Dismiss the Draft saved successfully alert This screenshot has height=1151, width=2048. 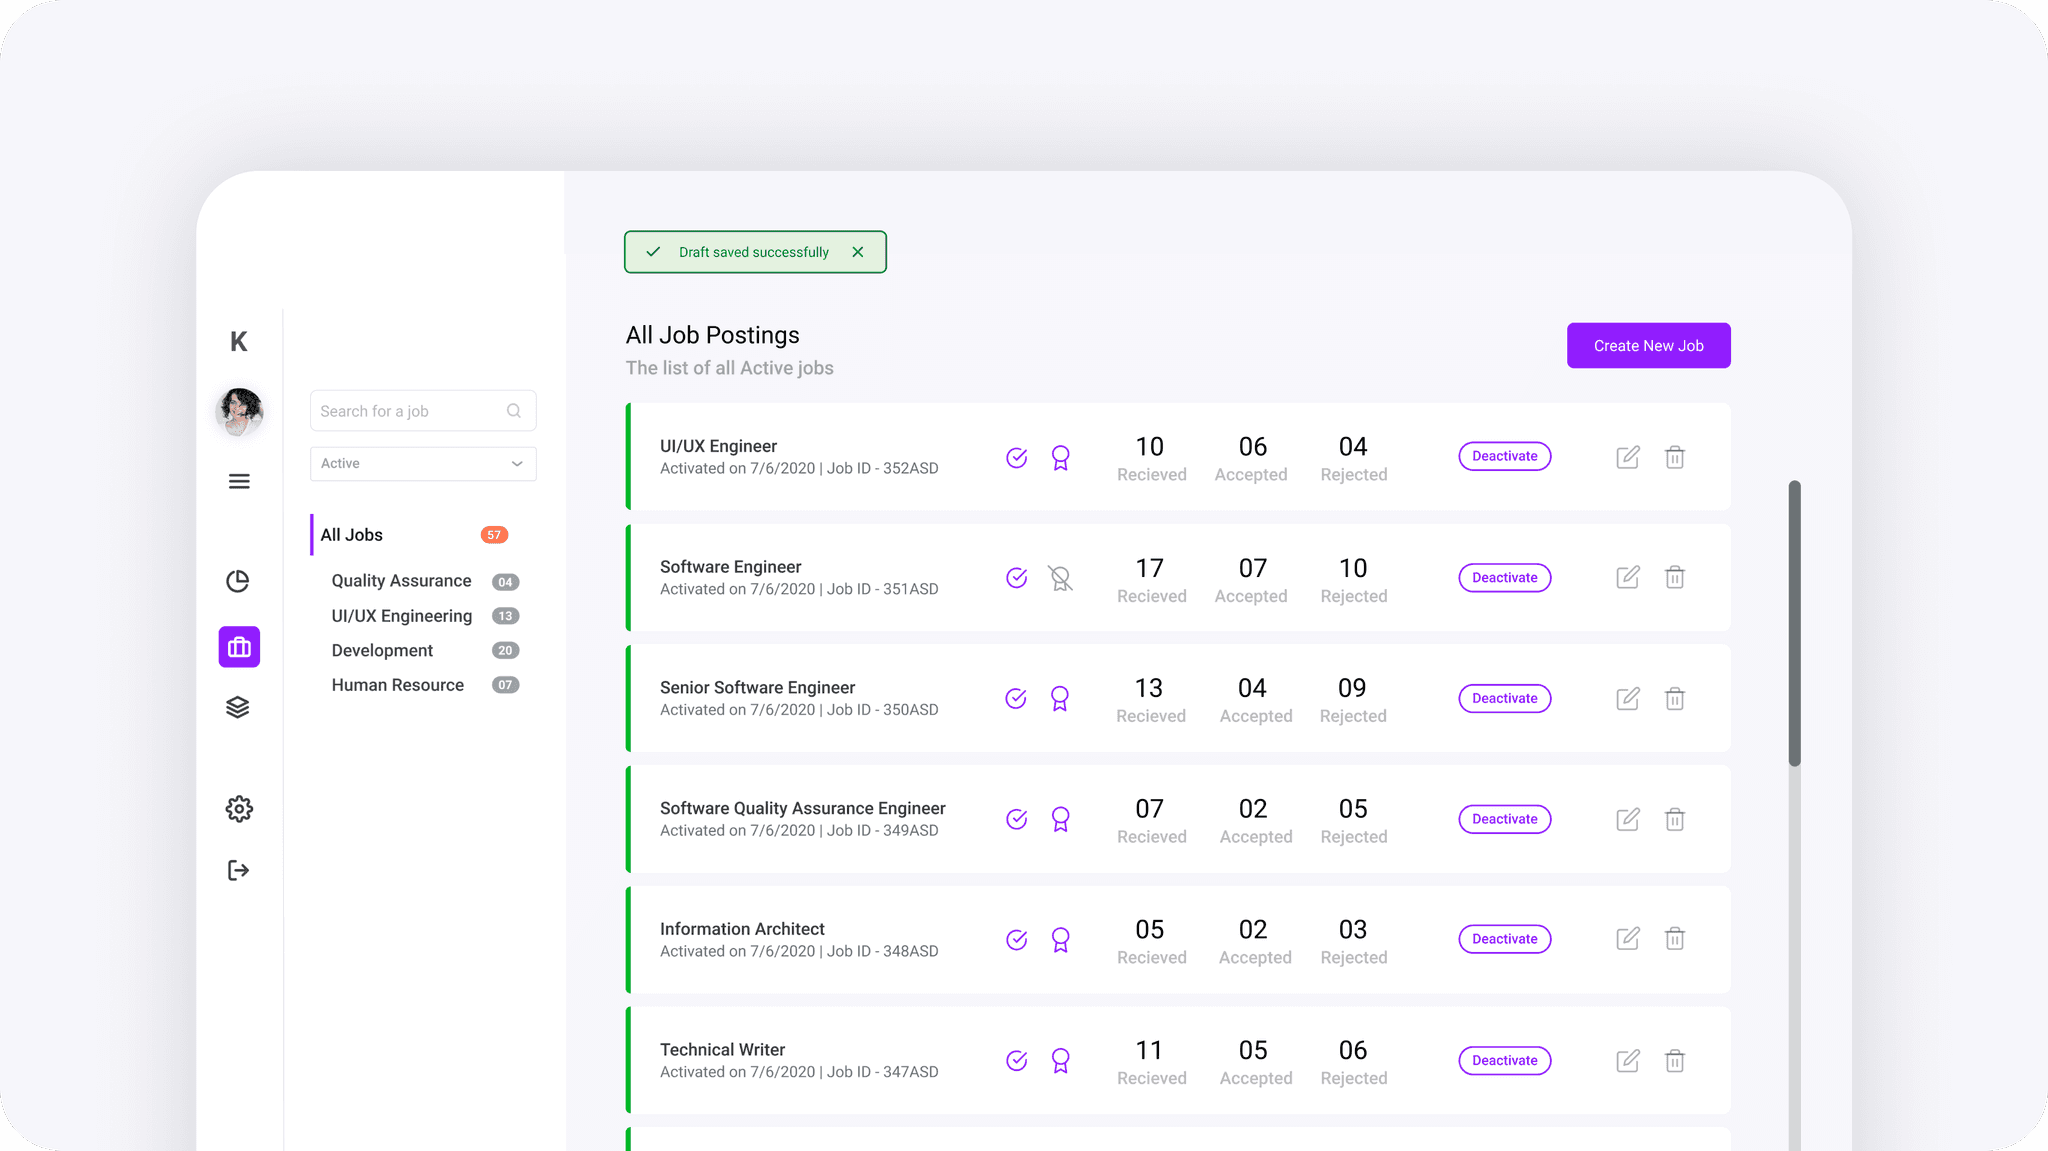[858, 252]
